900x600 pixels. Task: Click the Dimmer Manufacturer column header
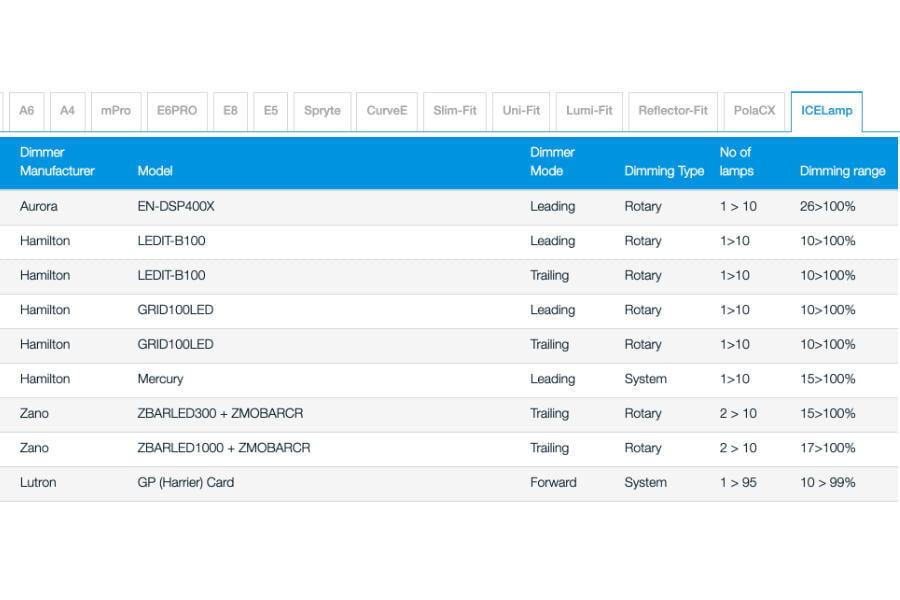pos(57,161)
